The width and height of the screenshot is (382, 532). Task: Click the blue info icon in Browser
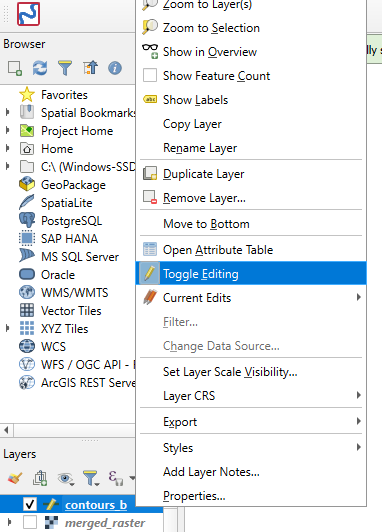pyautogui.click(x=115, y=68)
